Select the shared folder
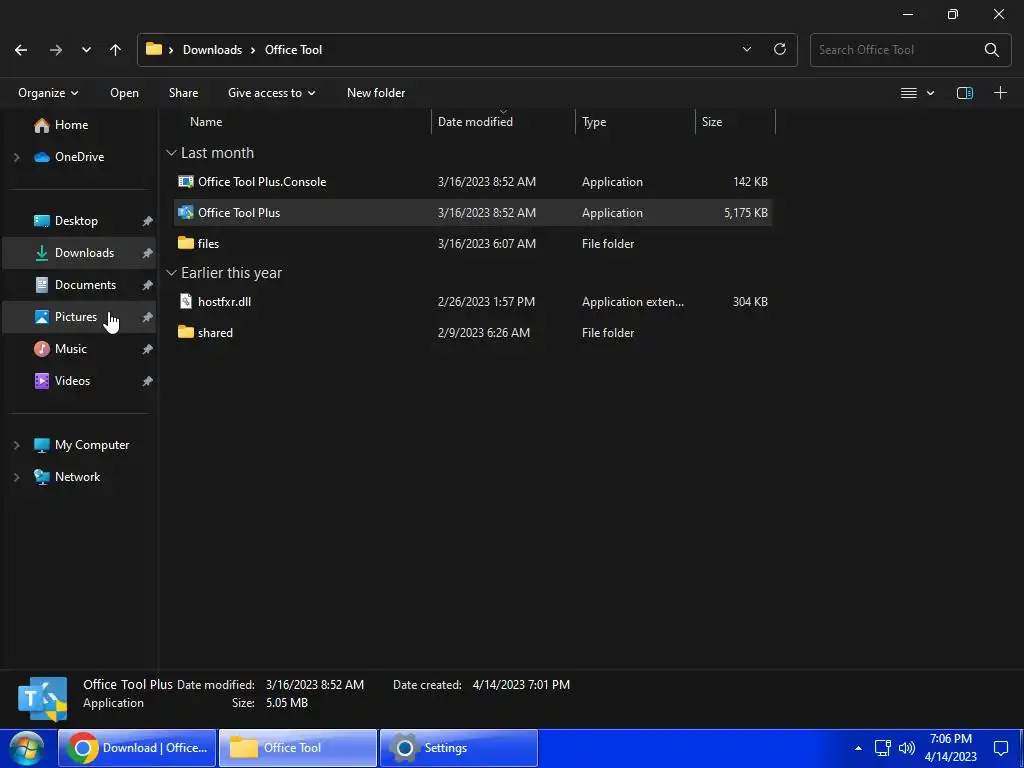This screenshot has width=1024, height=768. [473, 332]
